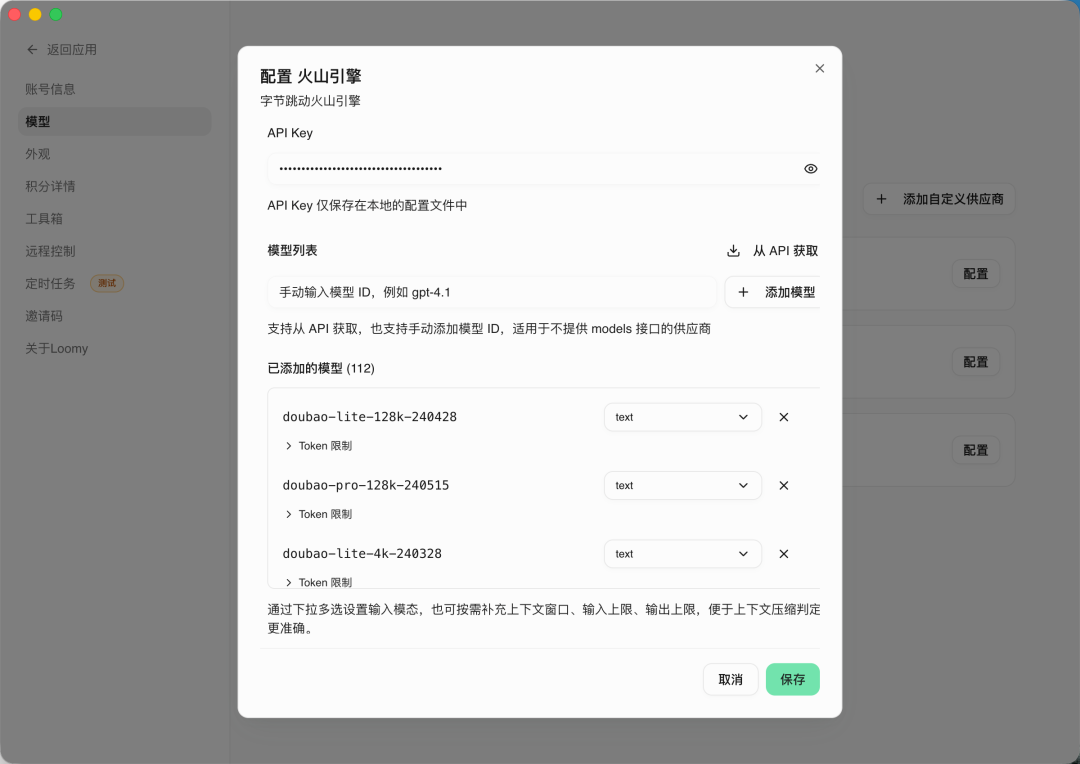The height and width of the screenshot is (764, 1080).
Task: Go back via 返回应用
Action: click(61, 50)
